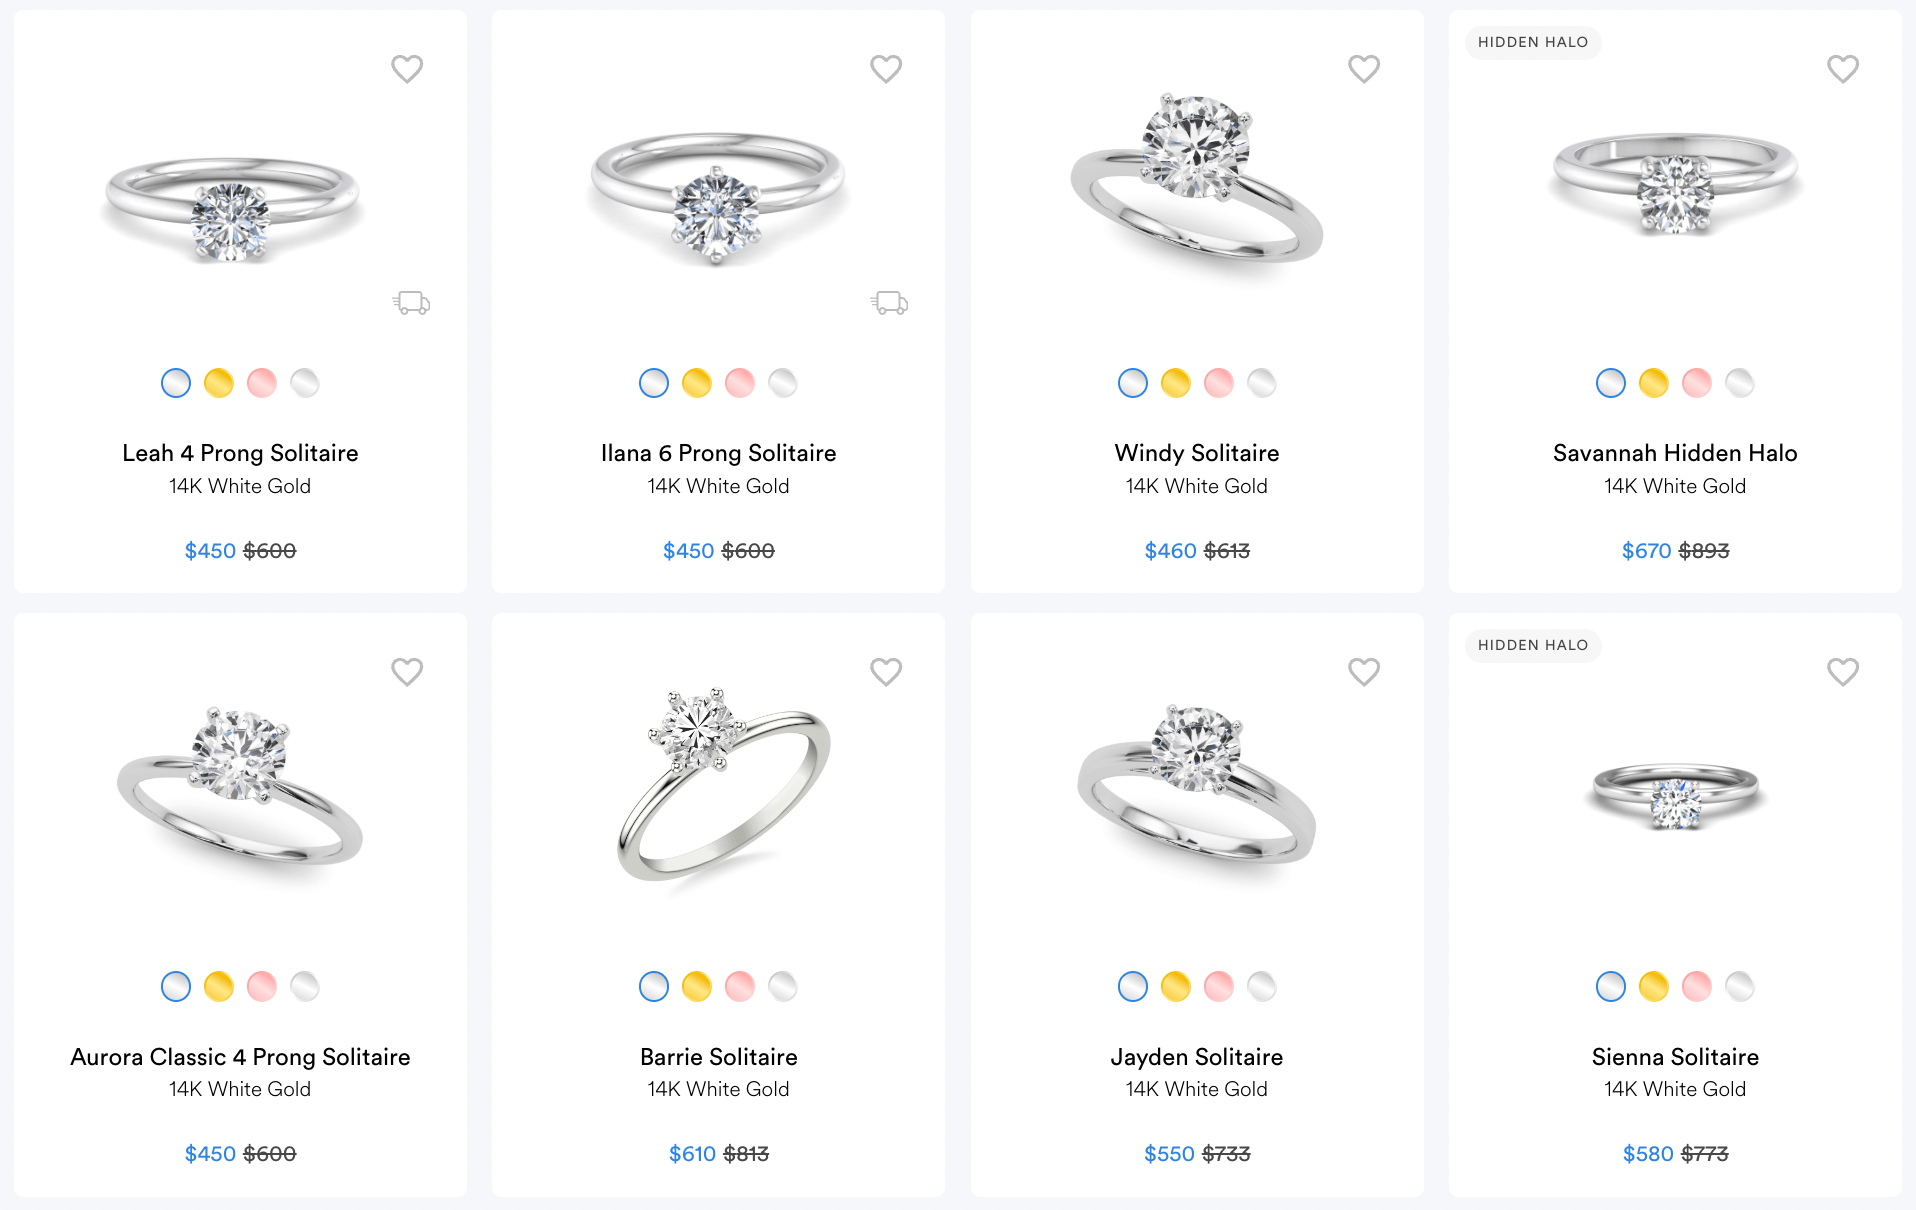Image resolution: width=1916 pixels, height=1210 pixels.
Task: Click the truck icon on Ilana 6 Prong Solitaire
Action: tap(889, 301)
